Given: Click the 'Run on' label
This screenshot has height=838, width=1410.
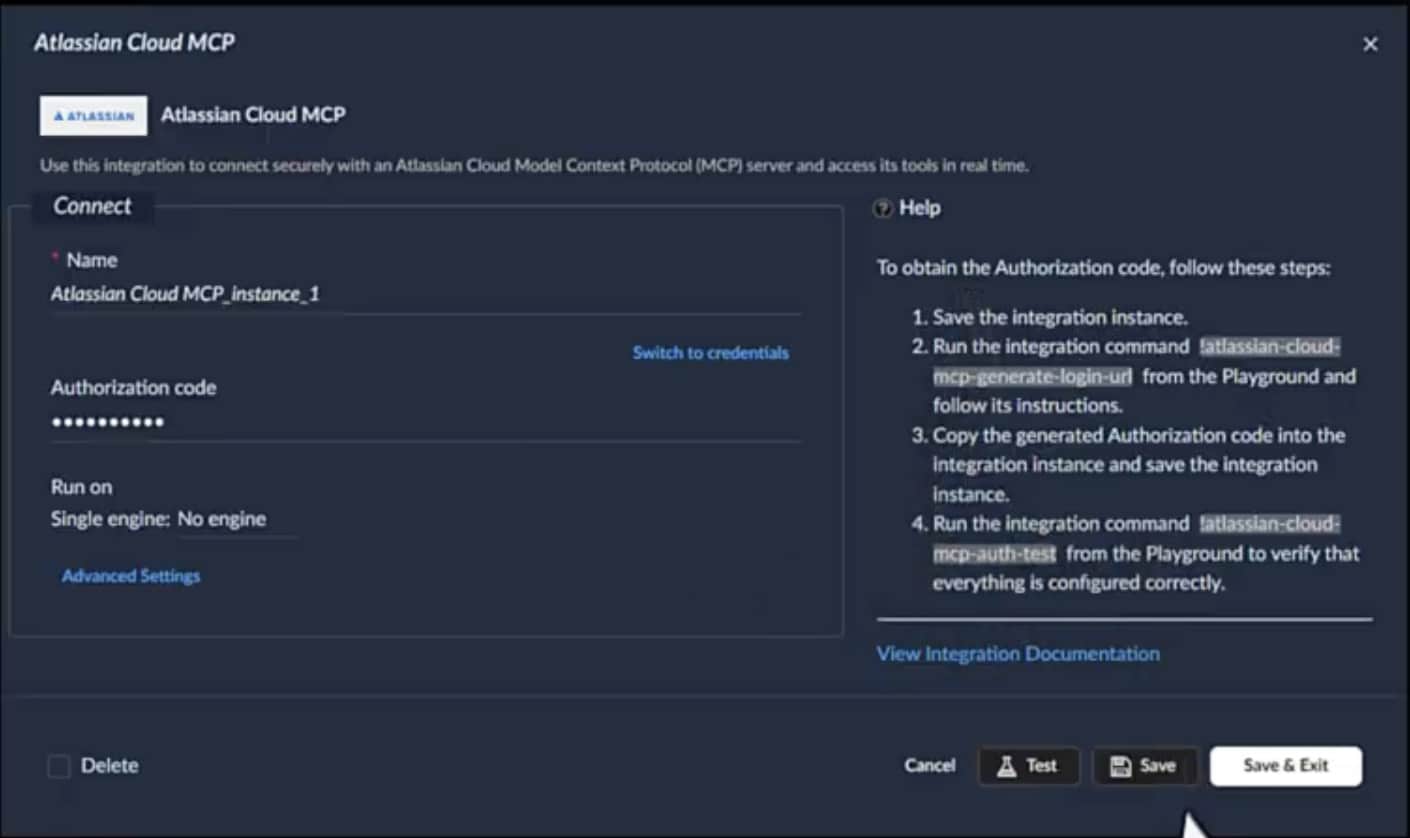Looking at the screenshot, I should click(x=81, y=487).
